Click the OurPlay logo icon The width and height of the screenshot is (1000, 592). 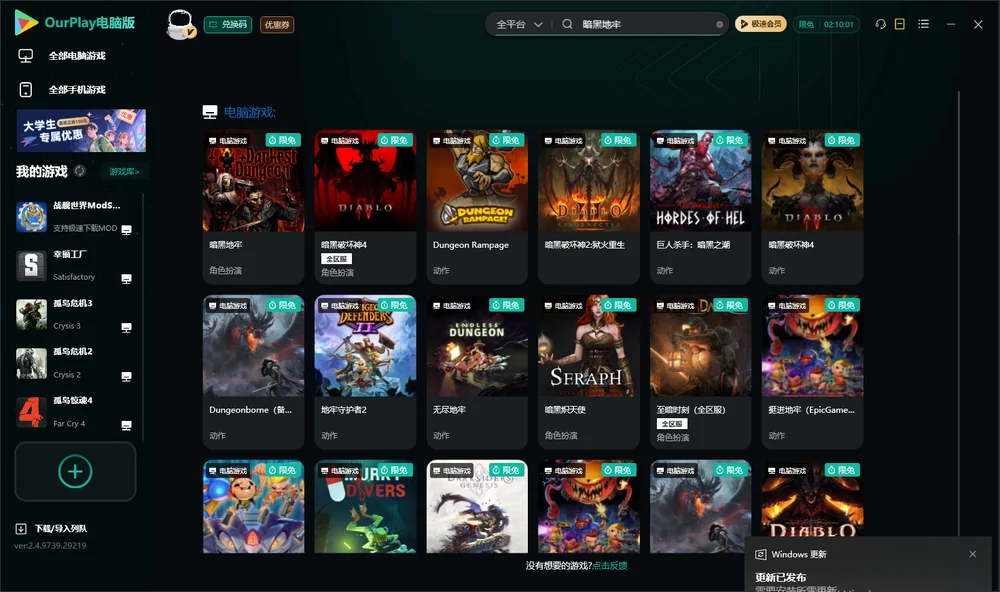(x=26, y=22)
